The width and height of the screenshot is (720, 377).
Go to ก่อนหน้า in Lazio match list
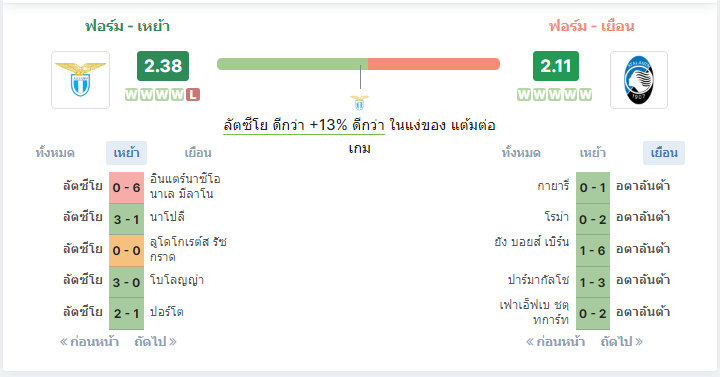(90, 342)
